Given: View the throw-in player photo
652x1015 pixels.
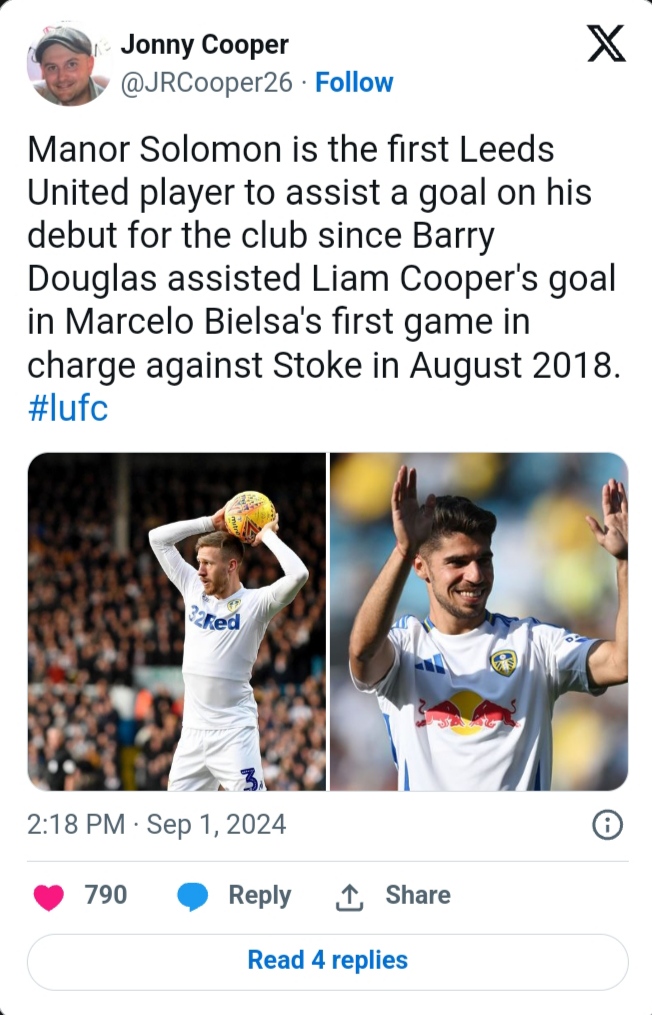Looking at the screenshot, I should tap(177, 621).
